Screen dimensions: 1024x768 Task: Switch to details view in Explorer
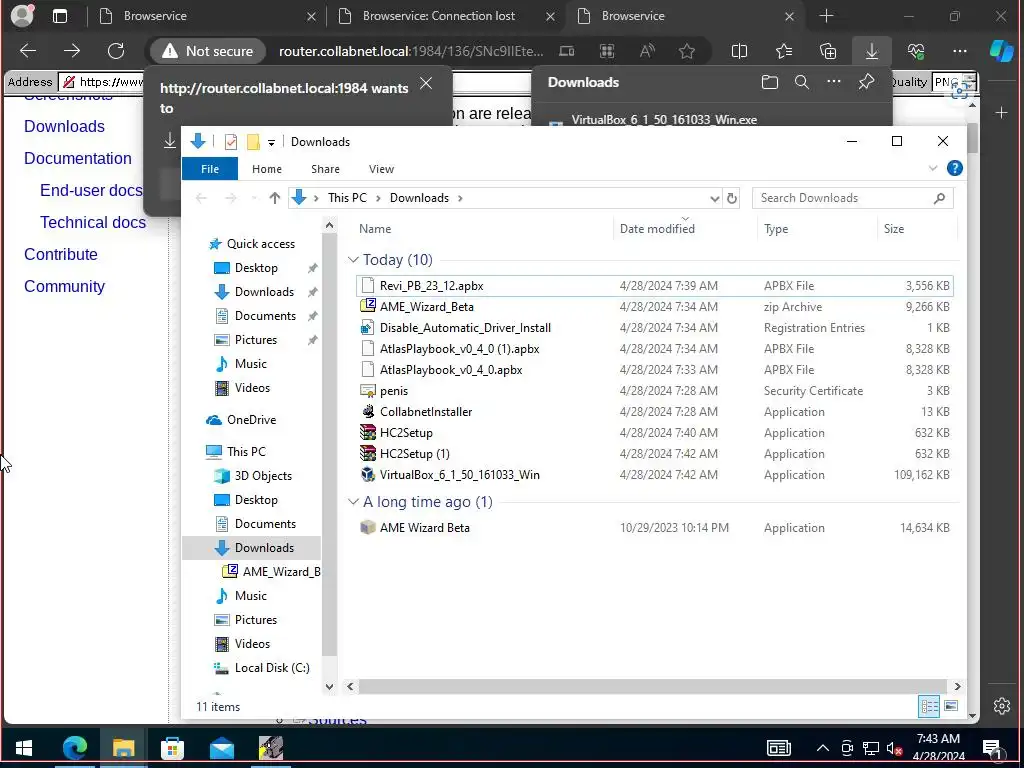(x=929, y=706)
